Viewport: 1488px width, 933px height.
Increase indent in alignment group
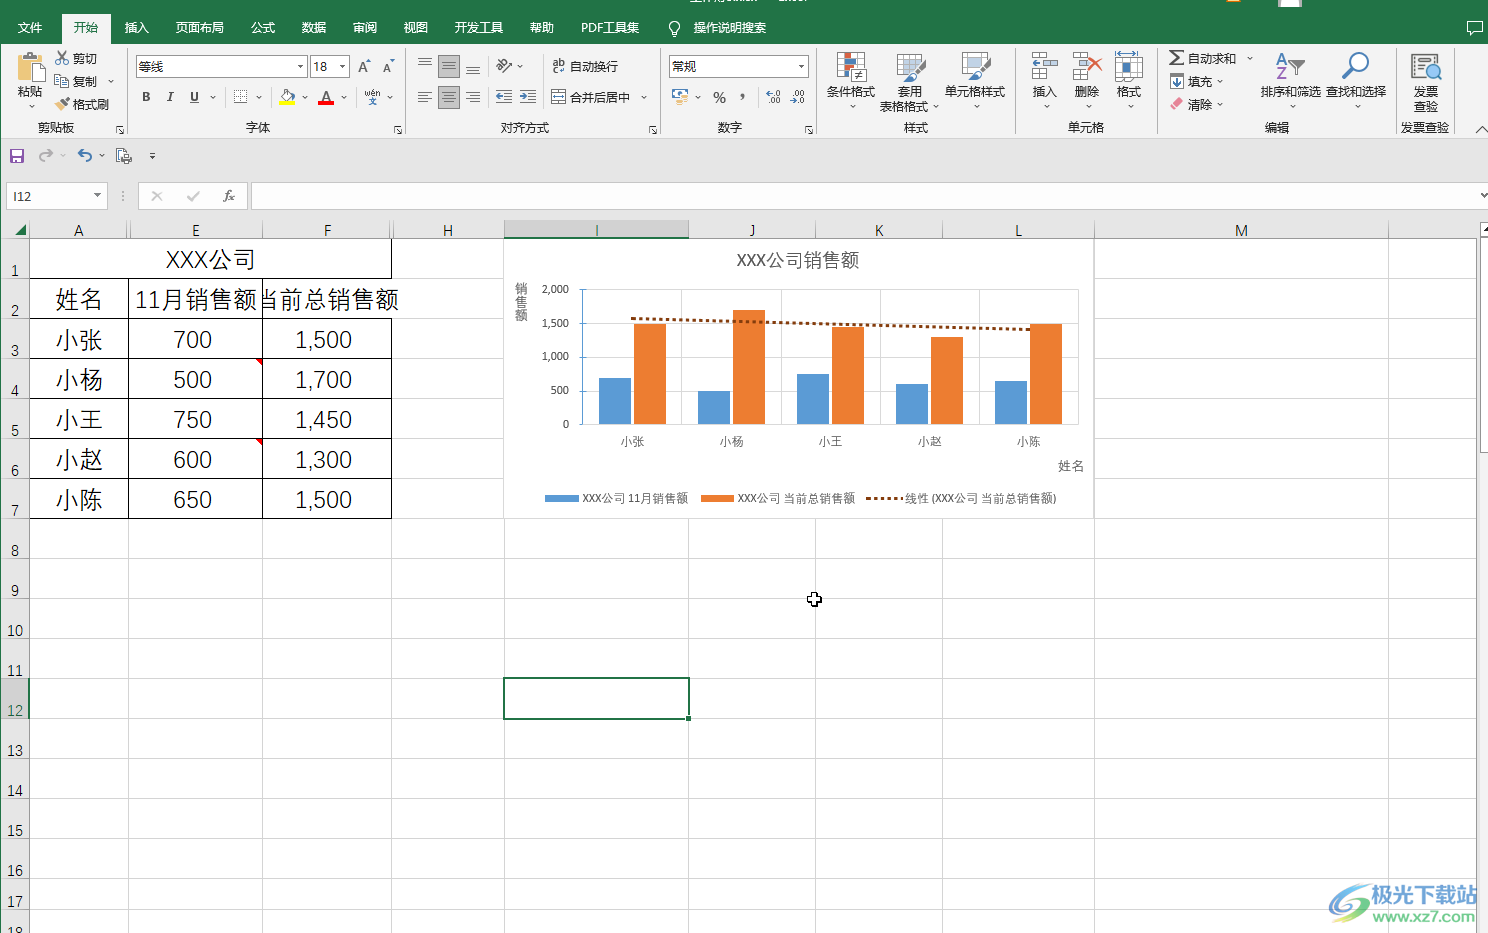click(x=528, y=97)
